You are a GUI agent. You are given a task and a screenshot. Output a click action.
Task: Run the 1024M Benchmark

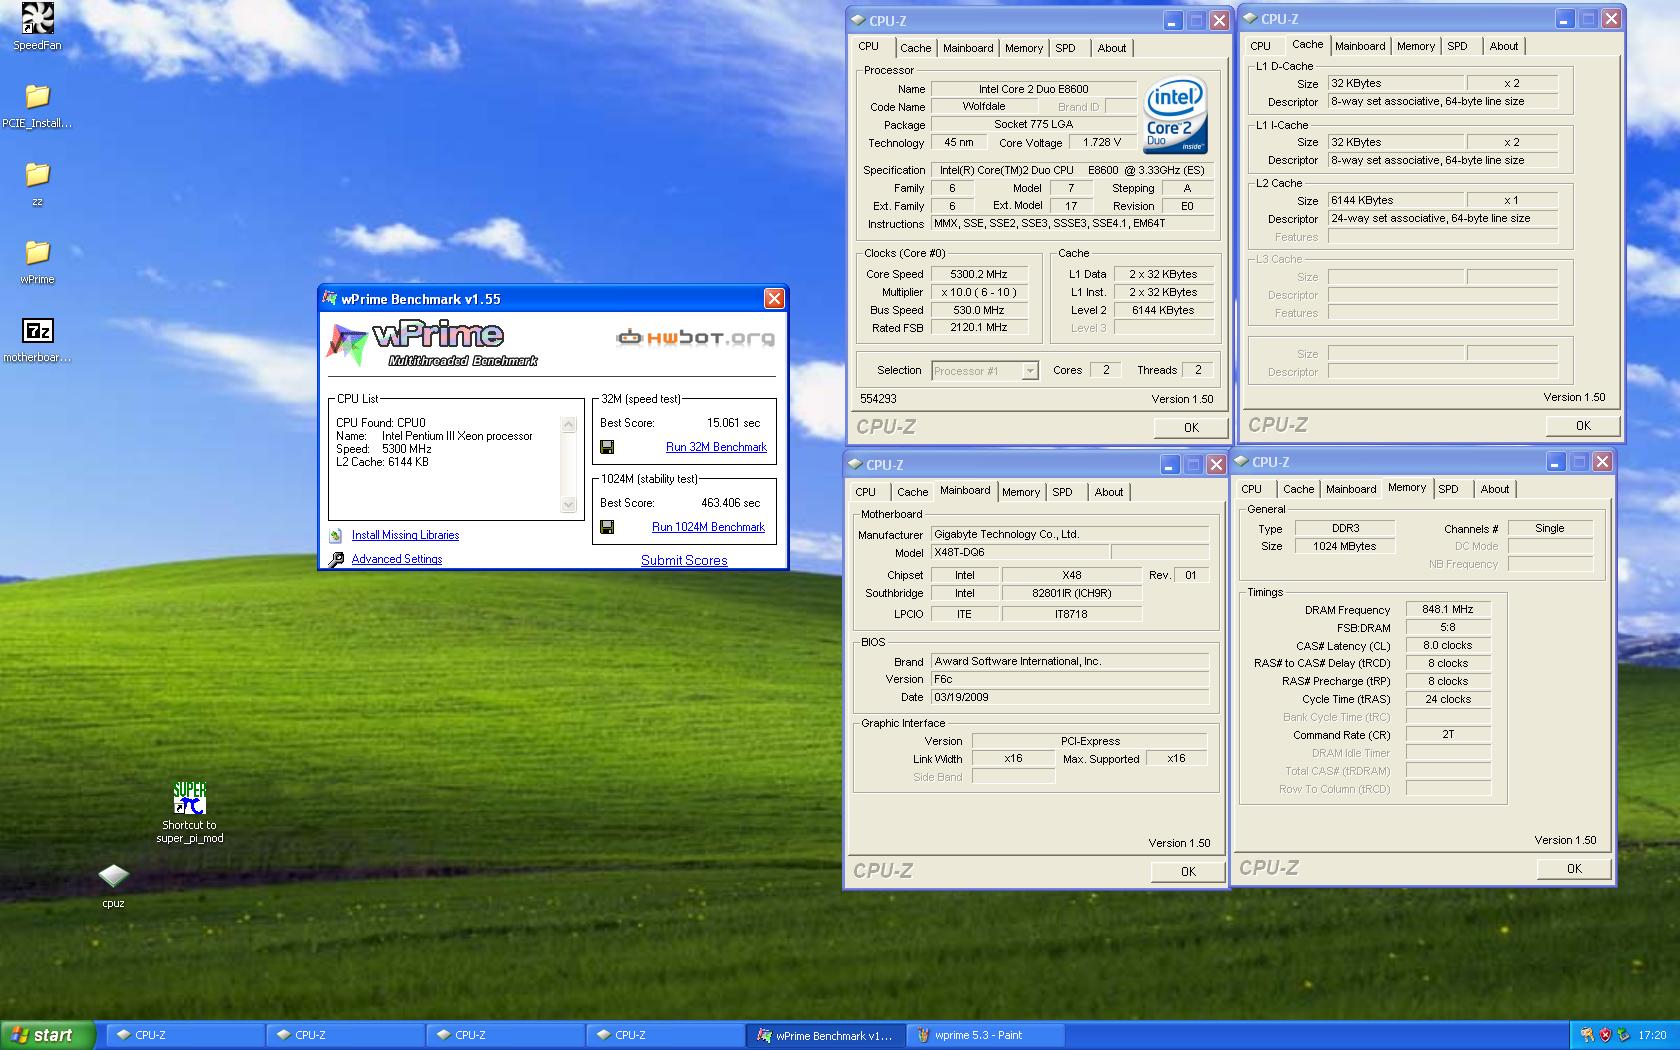click(708, 527)
